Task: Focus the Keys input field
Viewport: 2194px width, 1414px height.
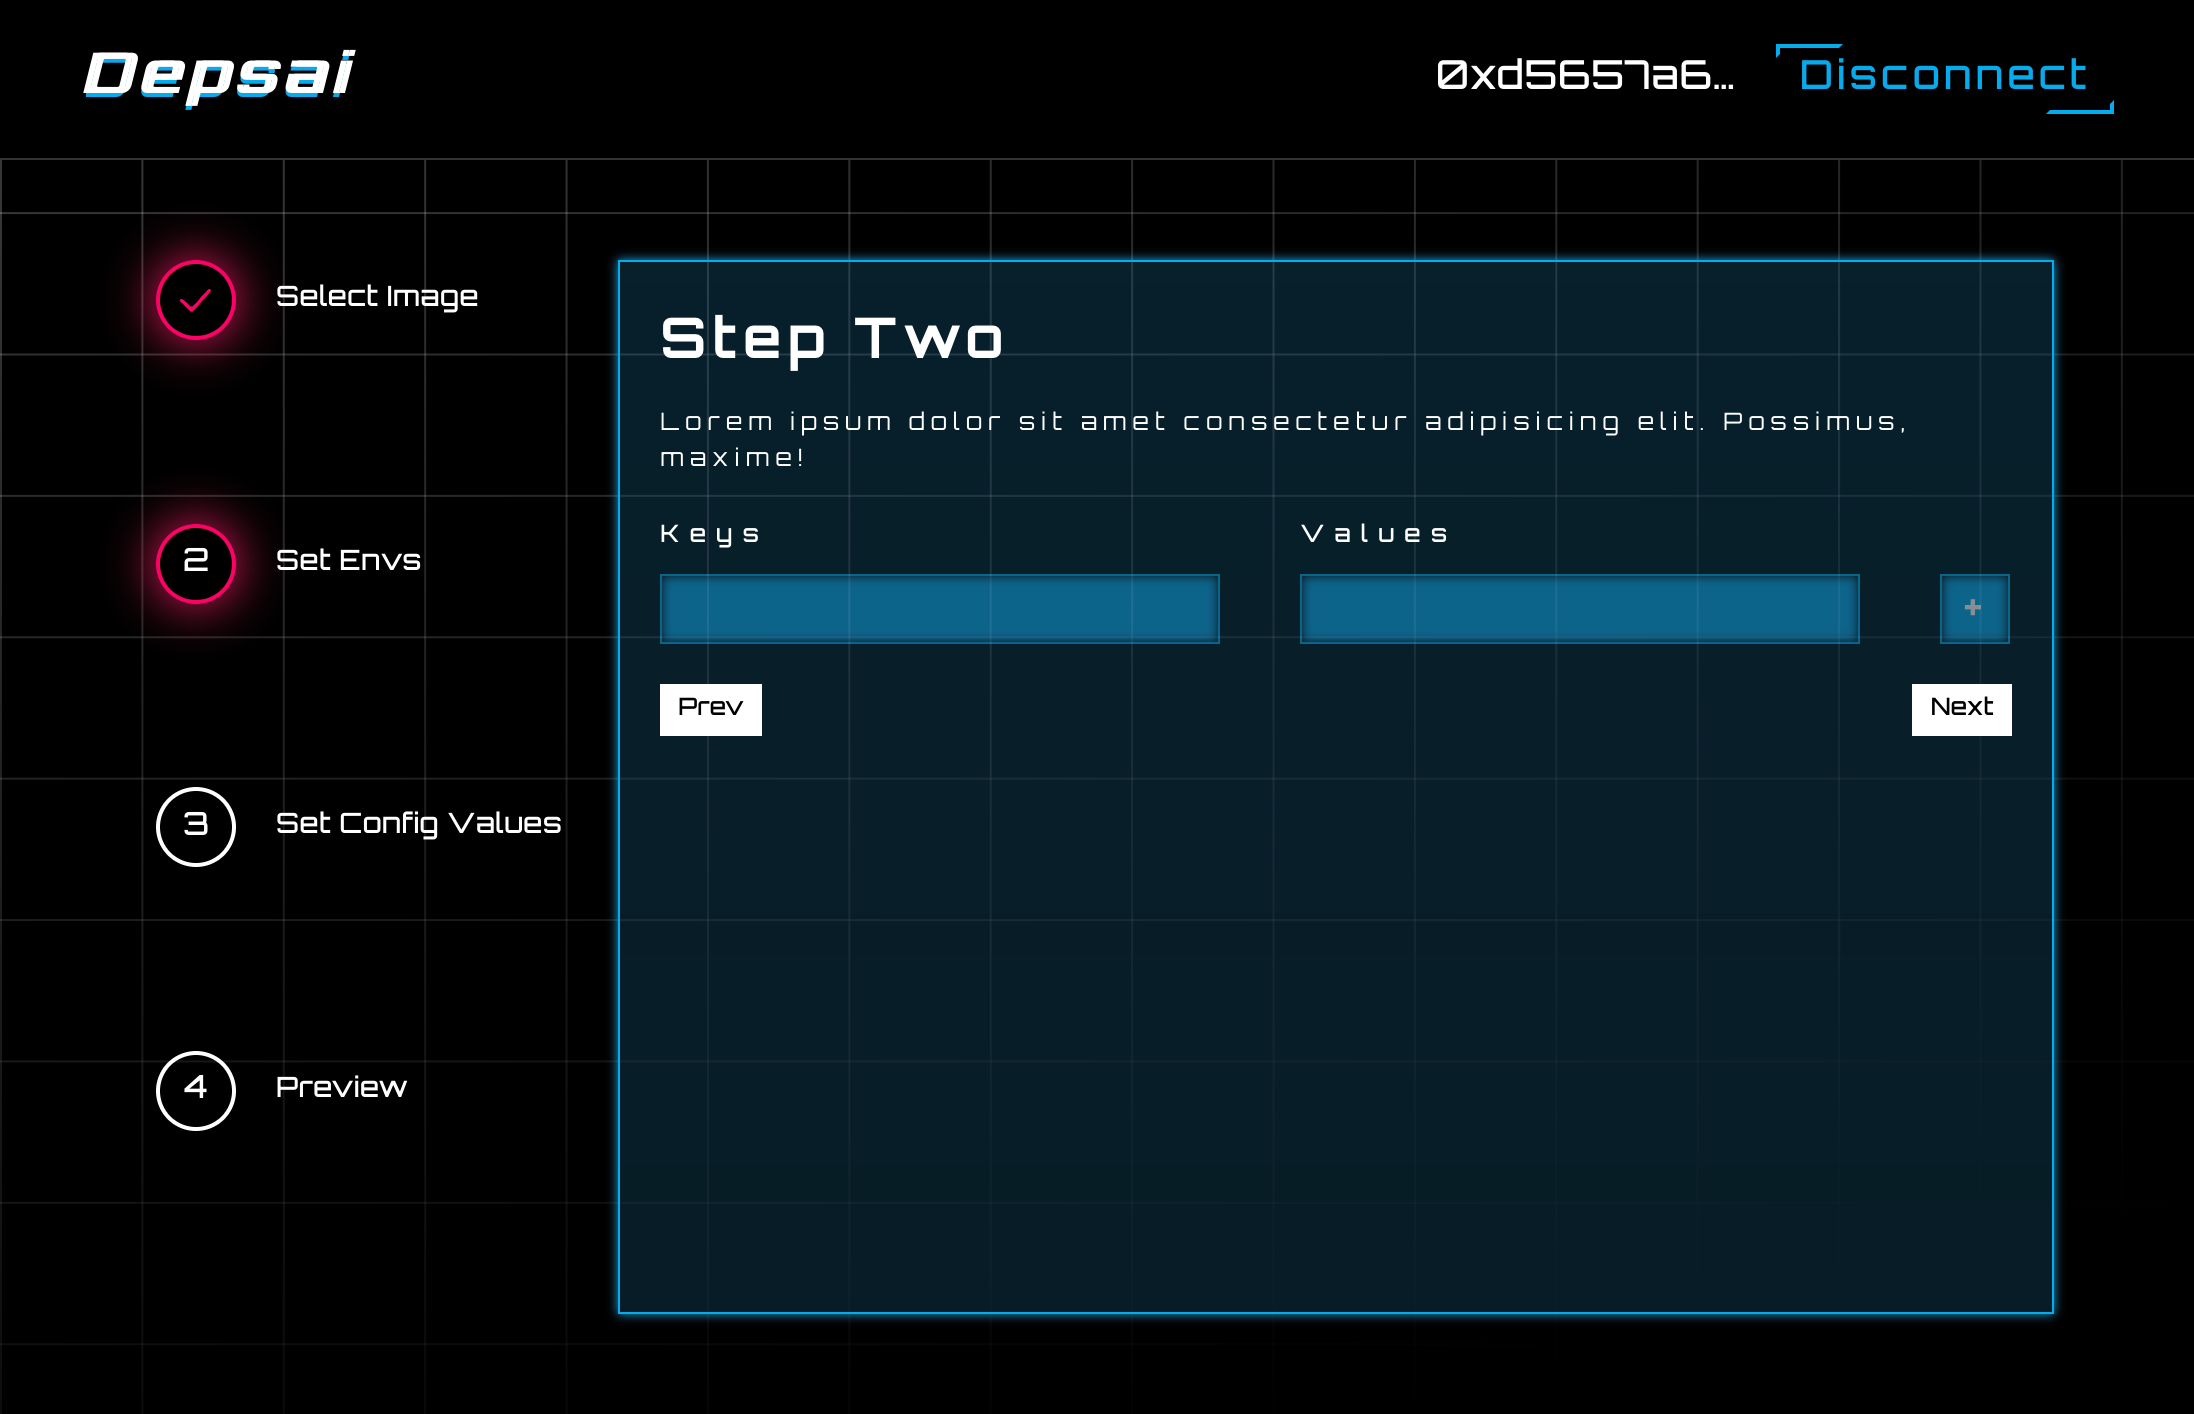Action: [x=939, y=608]
